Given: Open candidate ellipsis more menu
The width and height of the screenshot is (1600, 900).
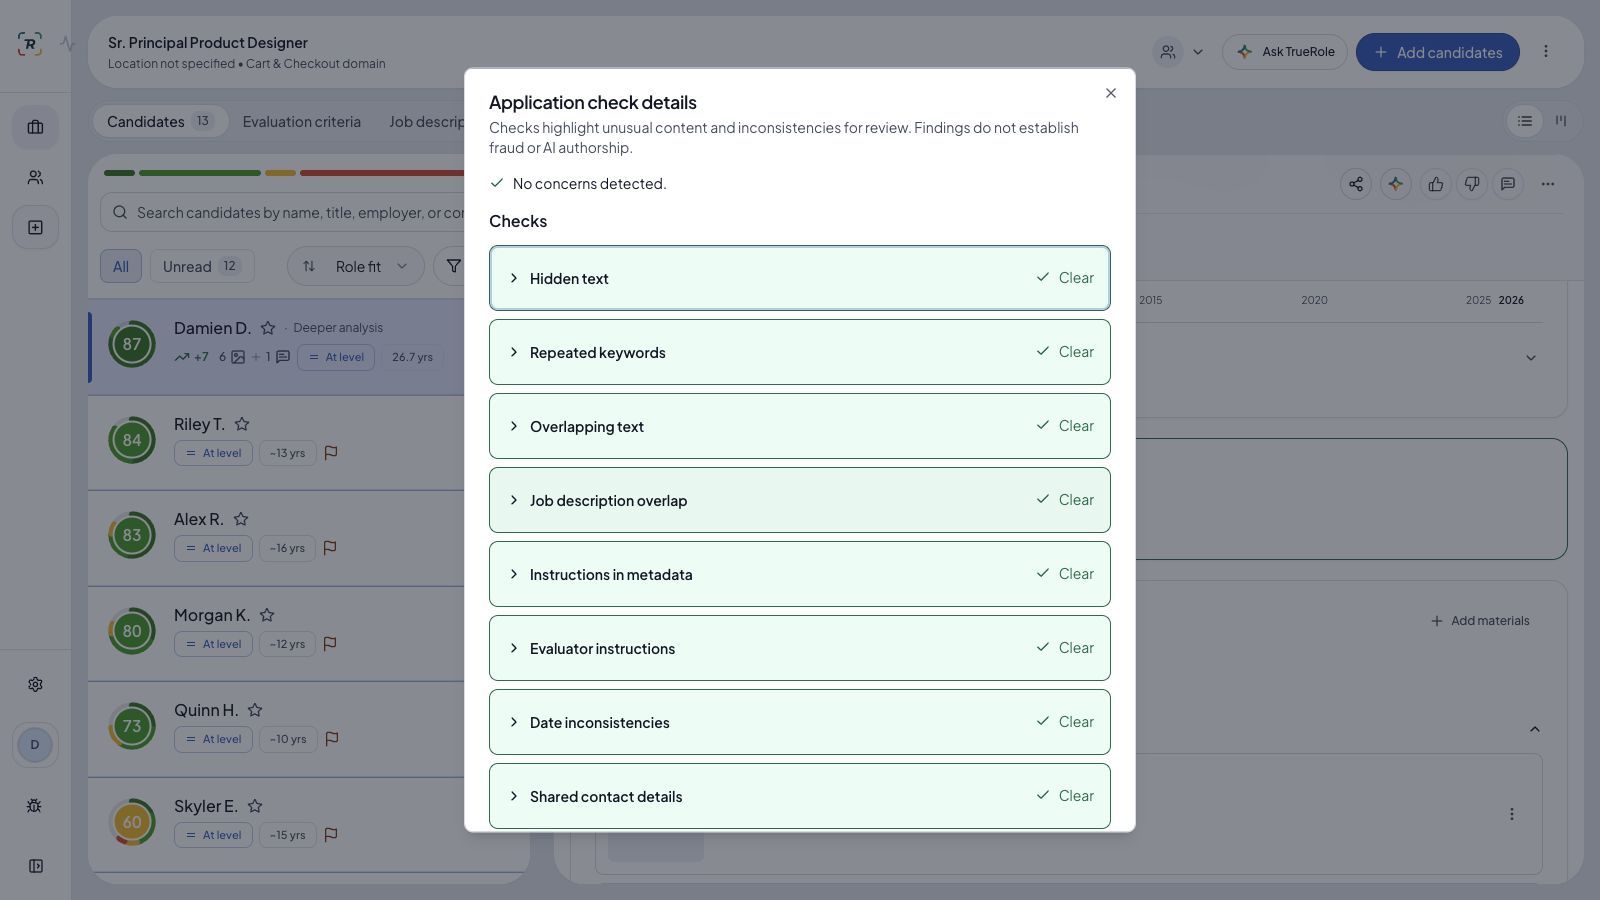Looking at the screenshot, I should 1548,184.
